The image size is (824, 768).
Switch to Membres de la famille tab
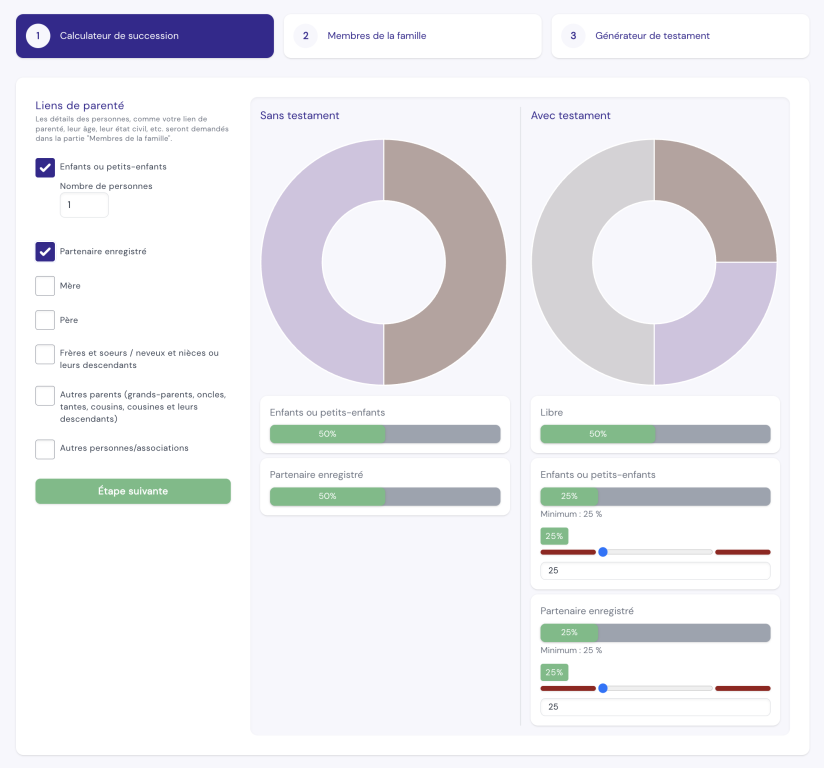(x=412, y=36)
